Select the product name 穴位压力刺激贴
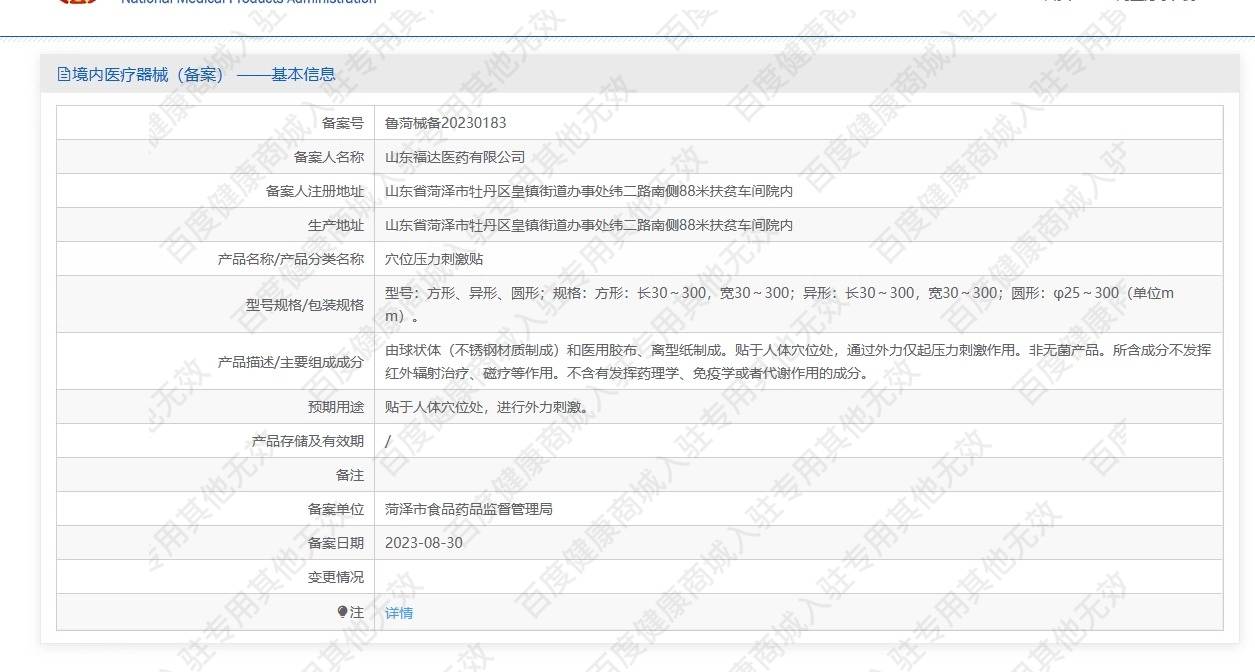1255x672 pixels. (x=434, y=259)
